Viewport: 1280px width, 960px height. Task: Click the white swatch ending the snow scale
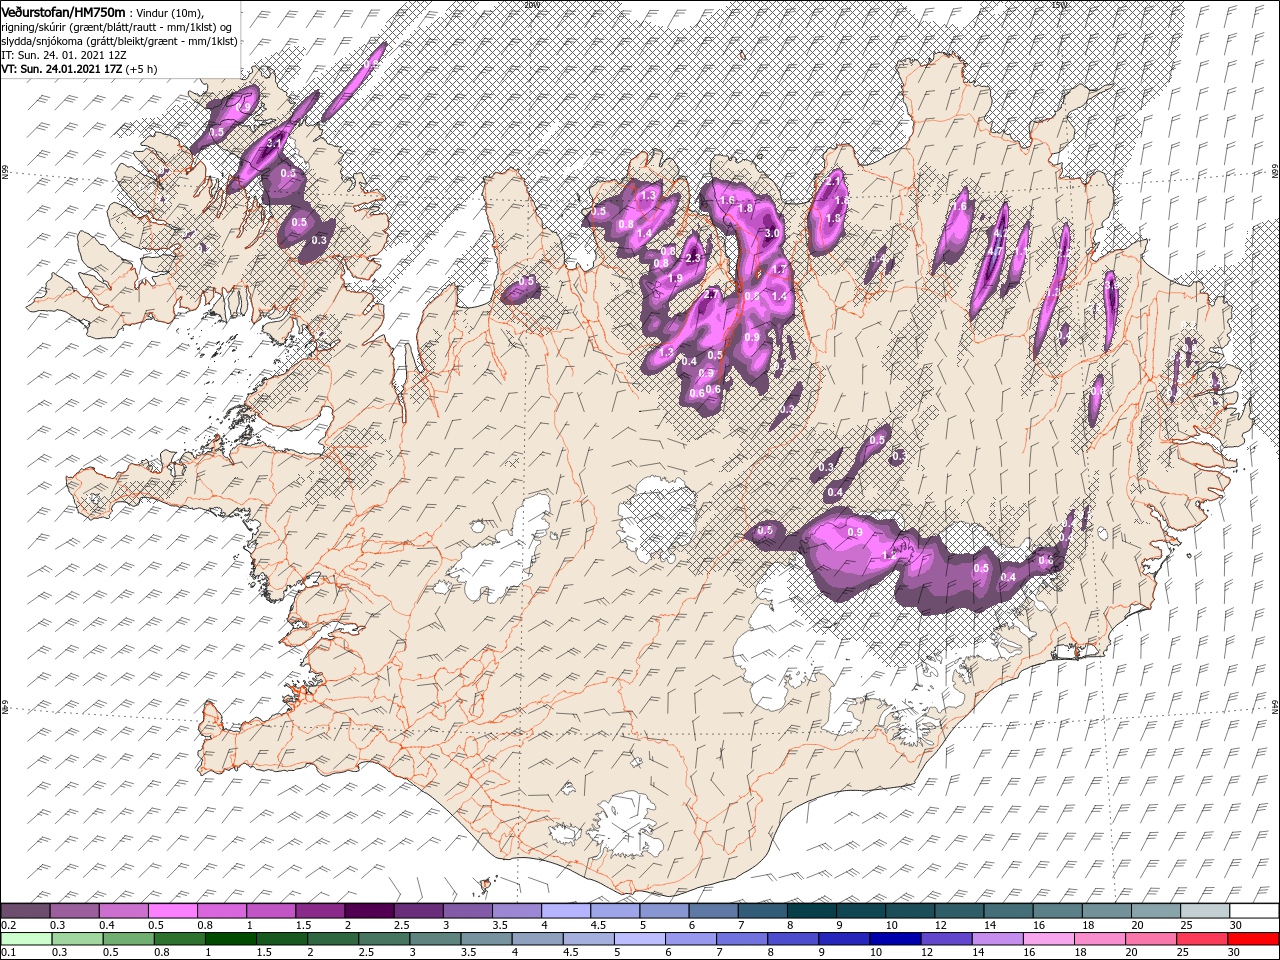coord(1253,911)
